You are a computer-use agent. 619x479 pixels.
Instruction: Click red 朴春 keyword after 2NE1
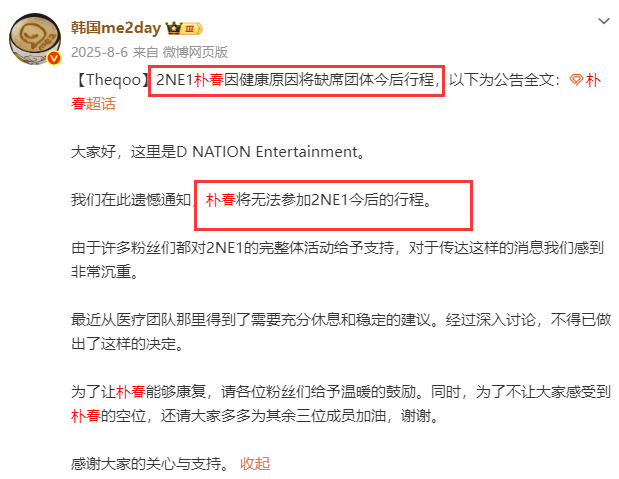click(x=209, y=80)
